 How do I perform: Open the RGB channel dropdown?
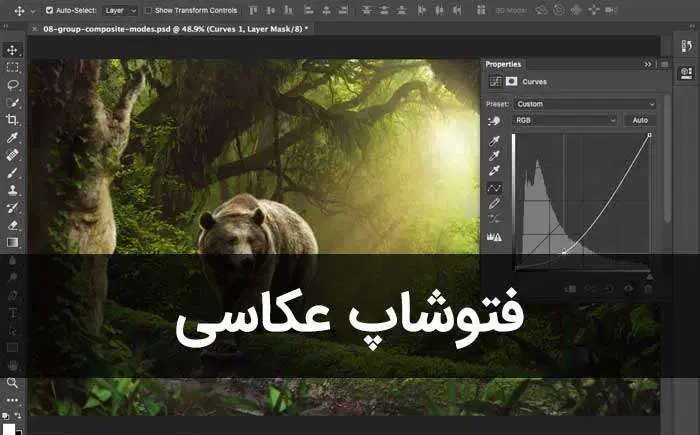(565, 120)
